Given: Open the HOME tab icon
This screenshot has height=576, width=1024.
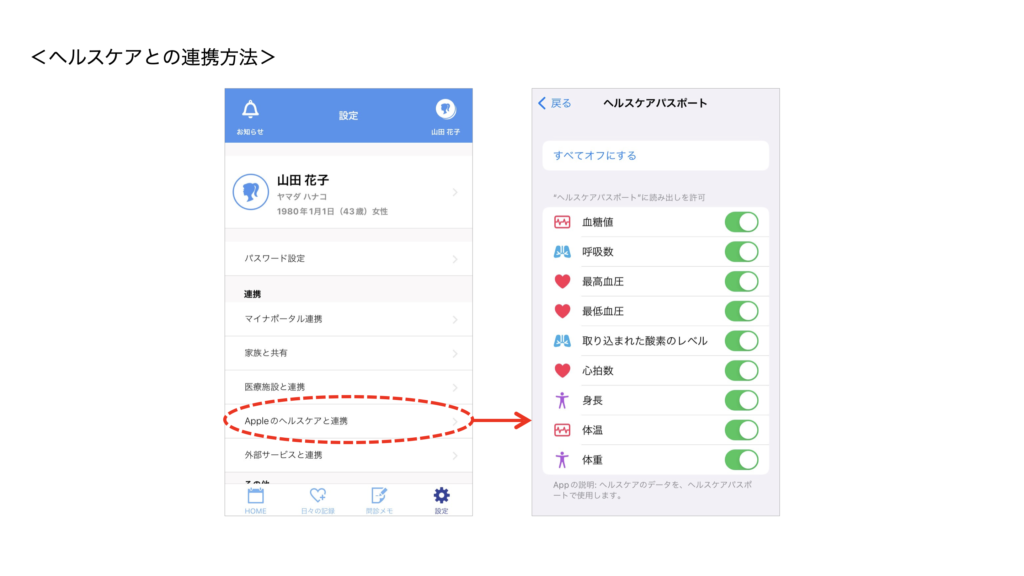Looking at the screenshot, I should (255, 495).
